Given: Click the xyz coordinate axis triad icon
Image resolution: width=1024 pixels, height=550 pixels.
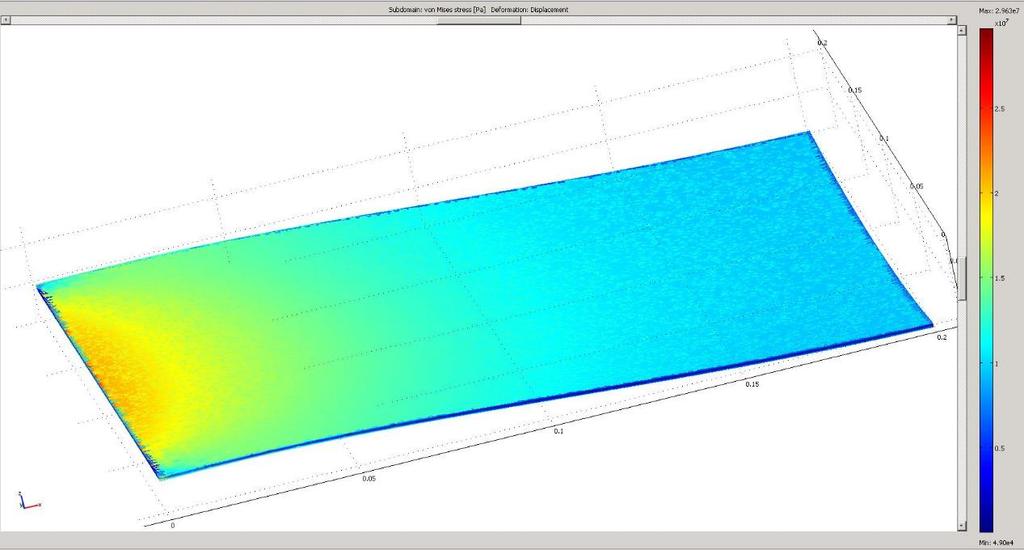Looking at the screenshot, I should click(28, 501).
